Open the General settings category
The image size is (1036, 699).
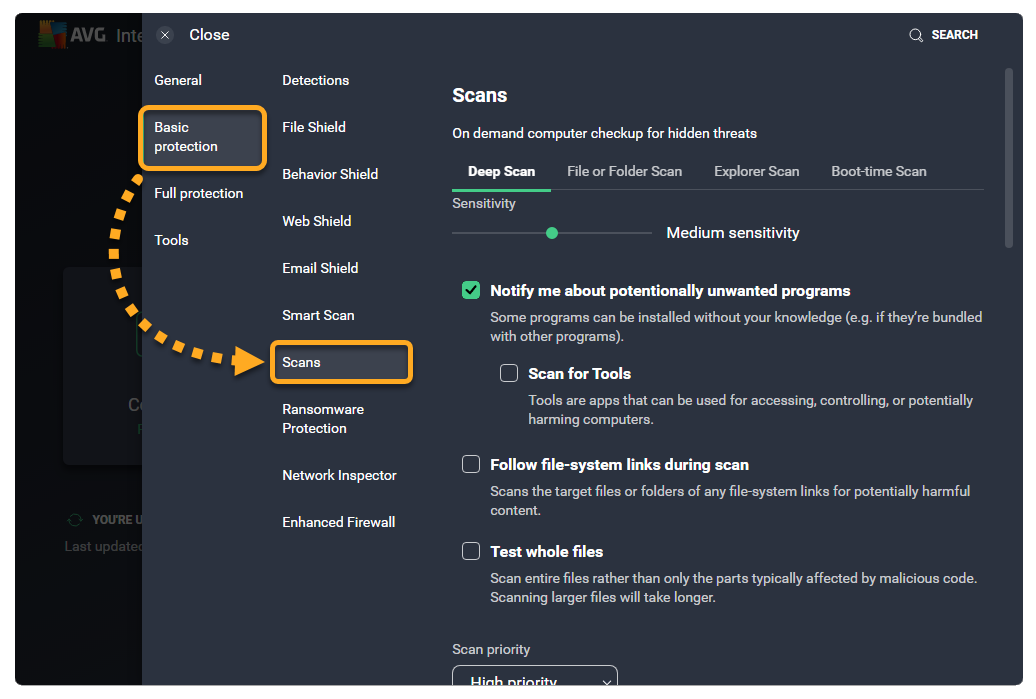click(178, 80)
